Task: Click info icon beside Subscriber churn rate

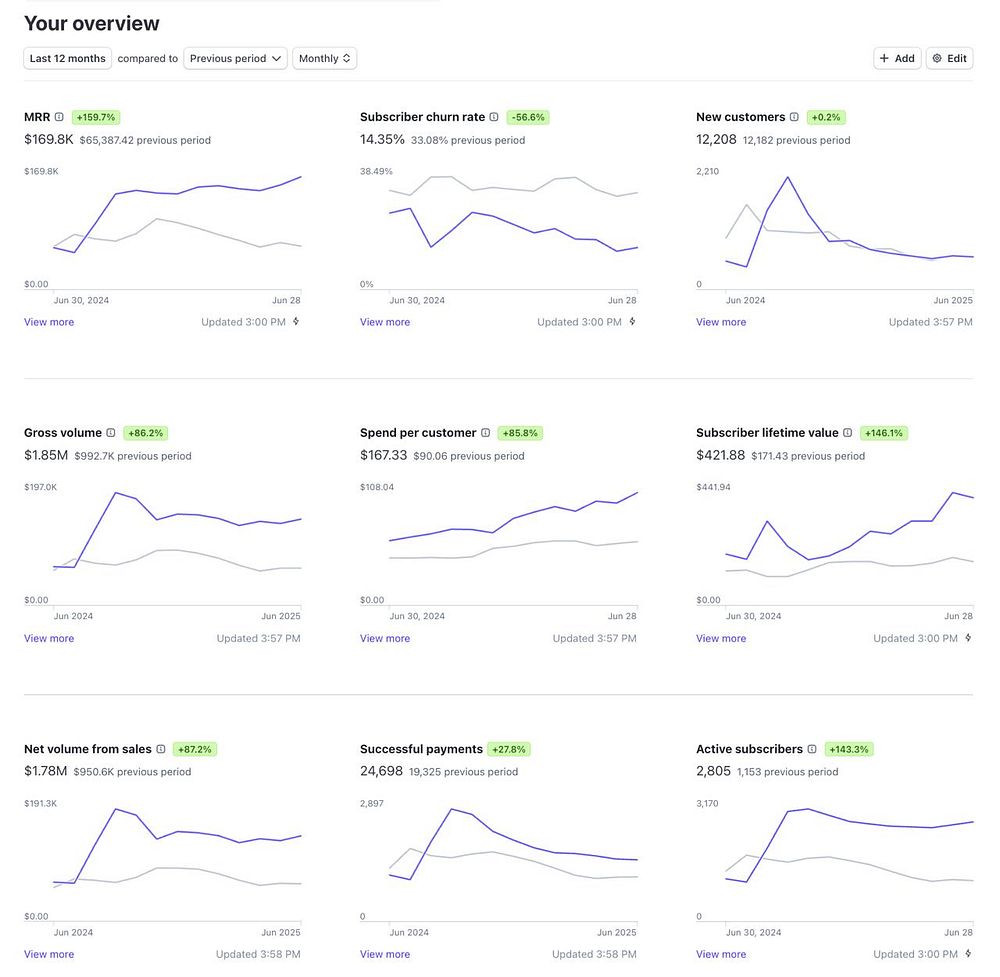Action: [x=494, y=117]
